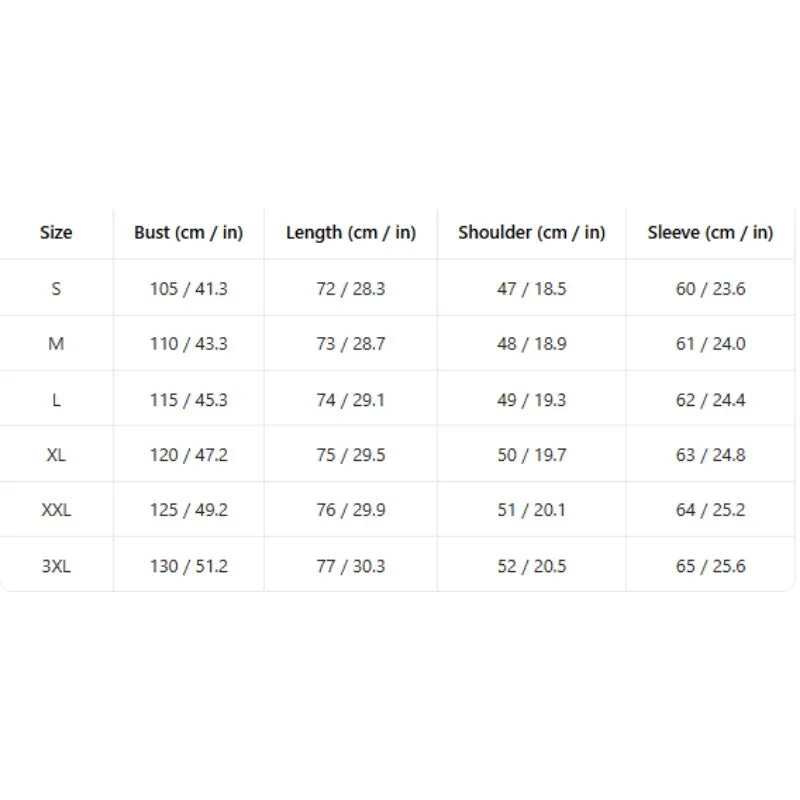This screenshot has width=800, height=800.
Task: Select length value 73 / 28.7
Action: (351, 344)
